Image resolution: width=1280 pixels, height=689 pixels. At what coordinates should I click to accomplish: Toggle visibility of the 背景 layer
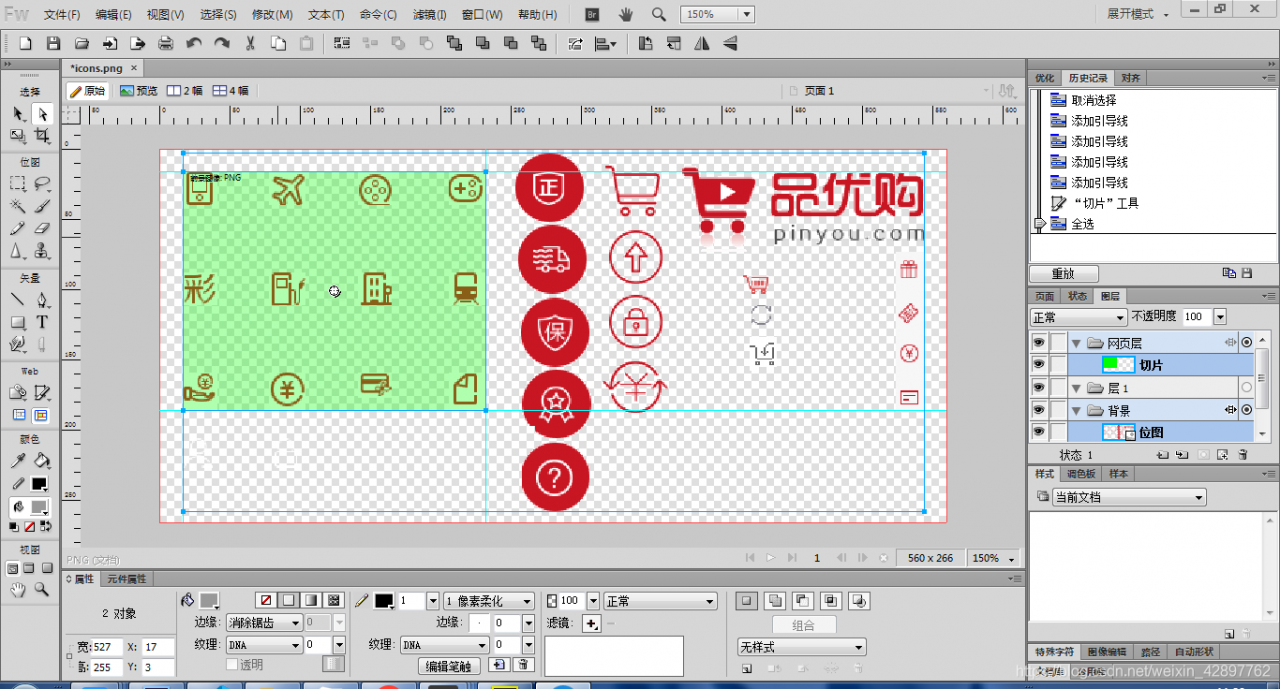(x=1039, y=409)
